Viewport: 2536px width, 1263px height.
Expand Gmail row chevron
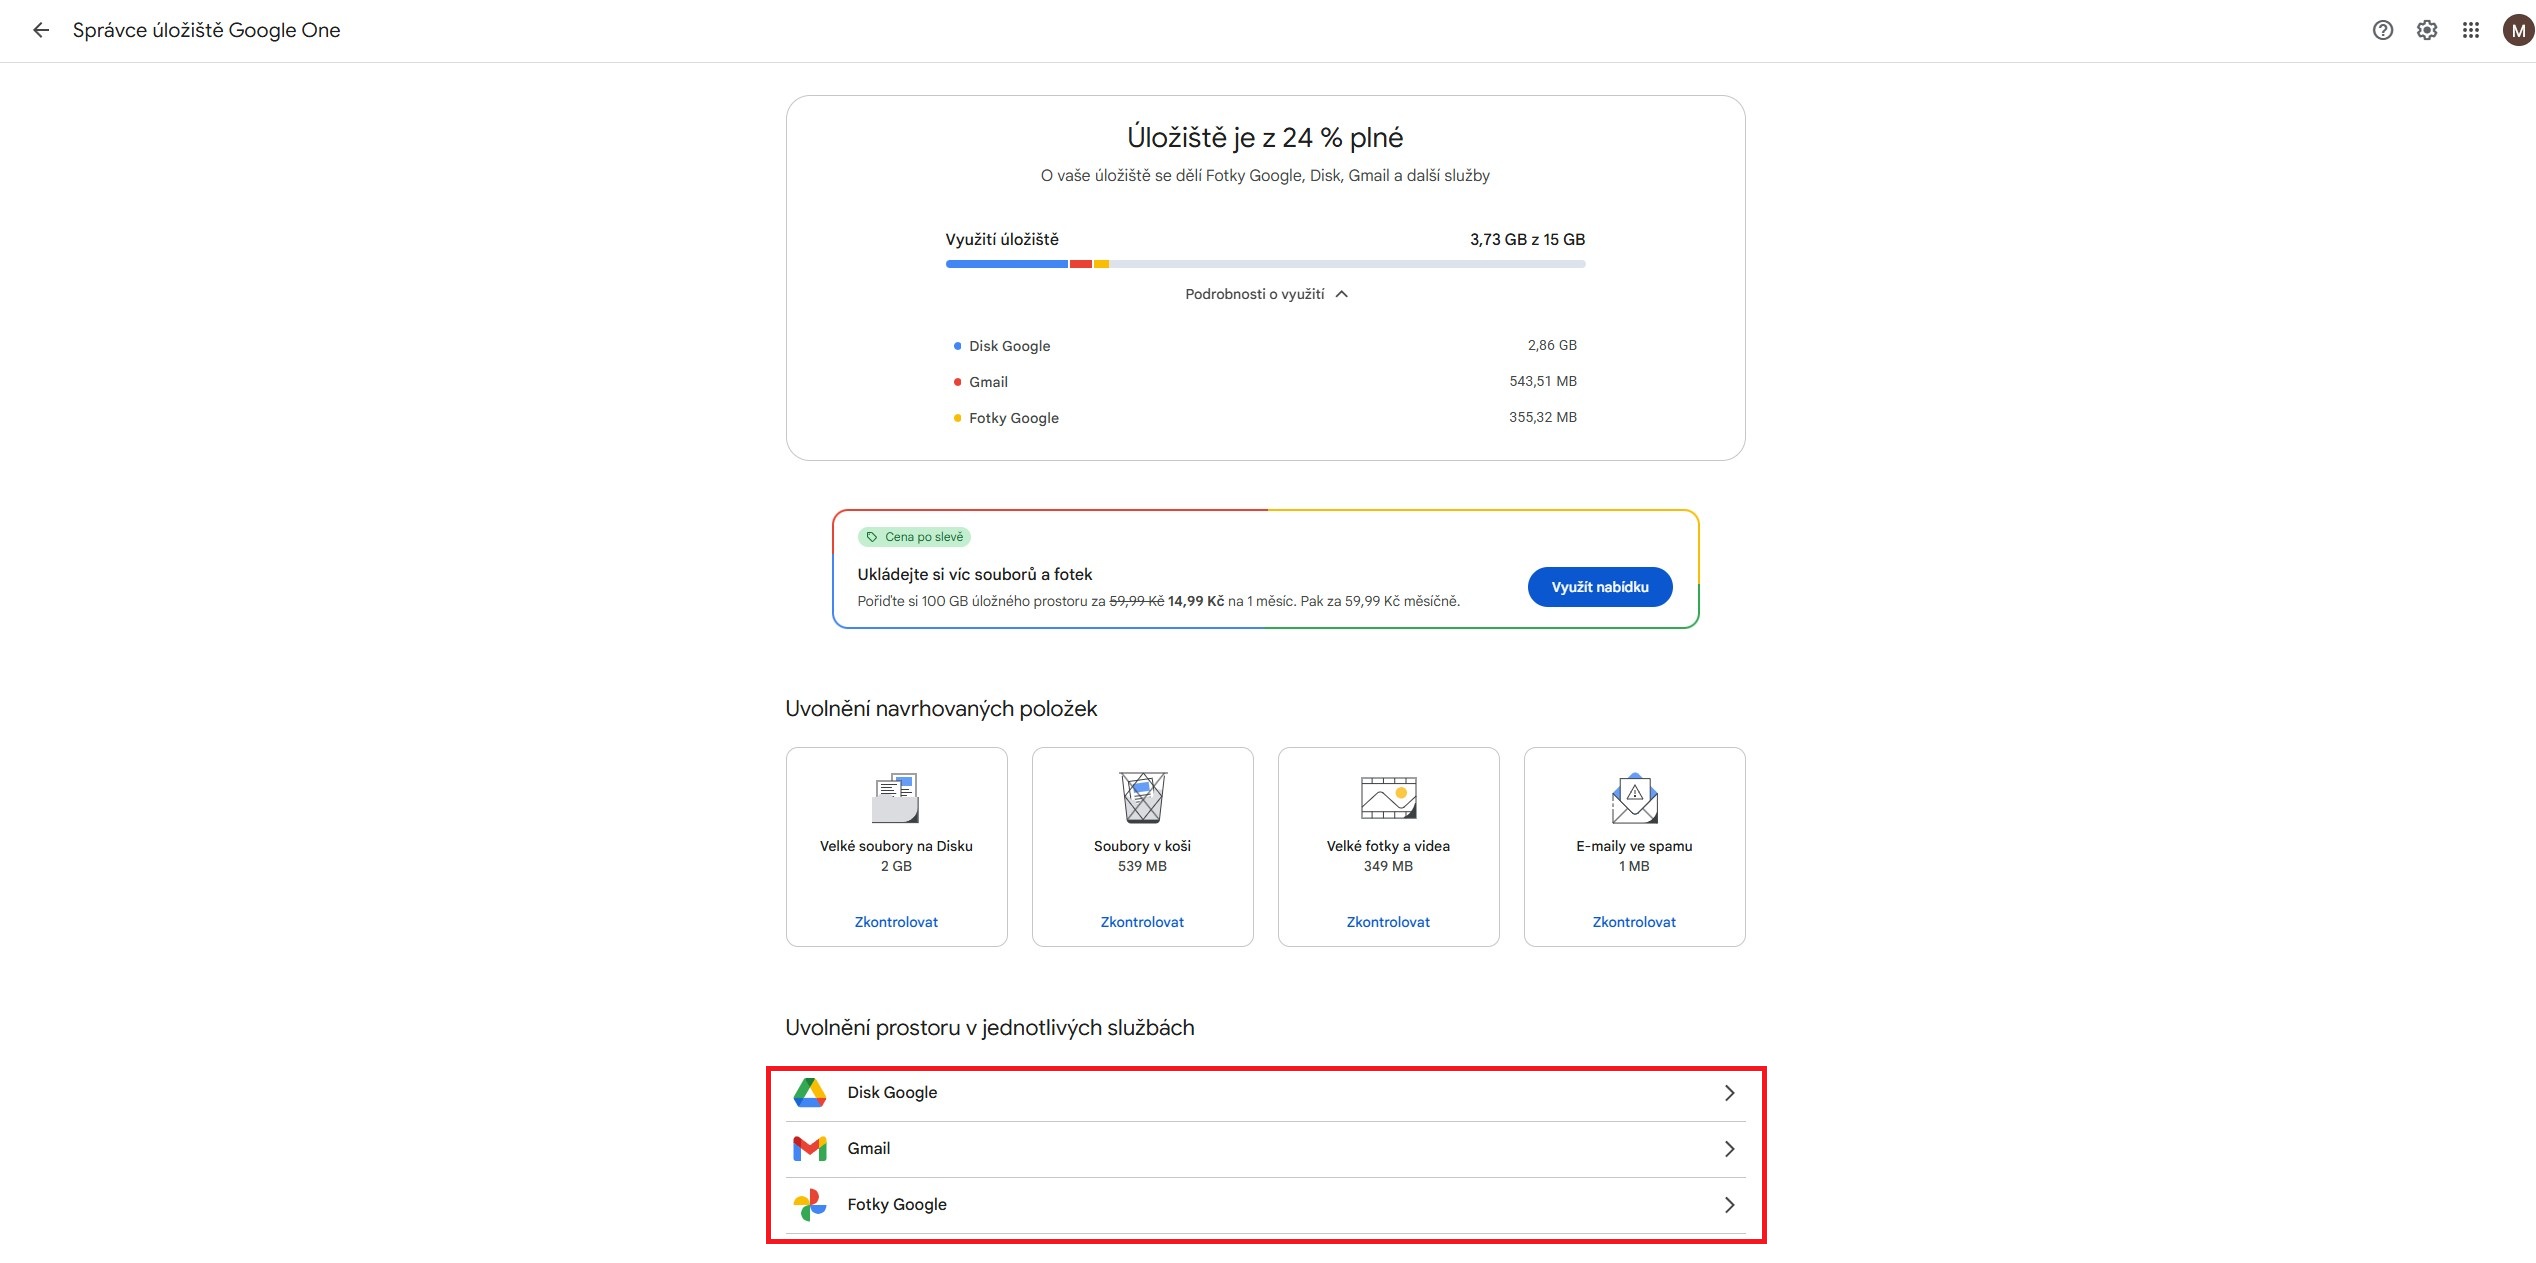(x=1729, y=1148)
